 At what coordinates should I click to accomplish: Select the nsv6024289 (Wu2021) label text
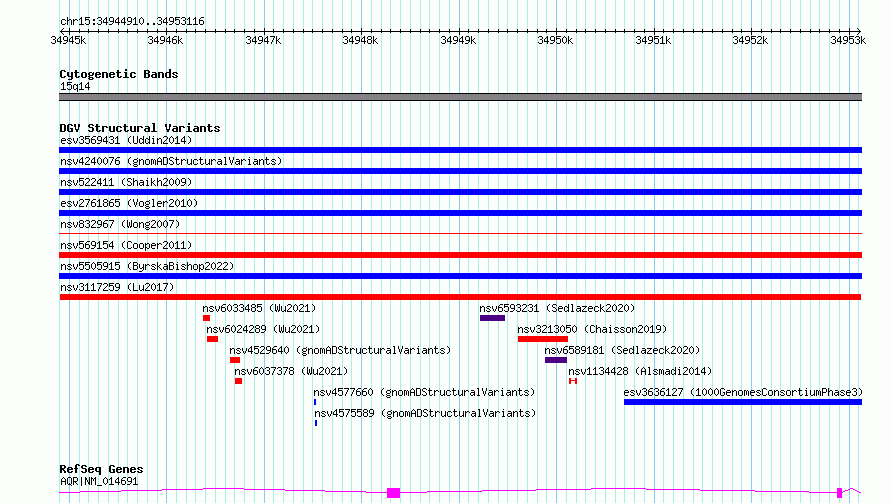tap(263, 329)
